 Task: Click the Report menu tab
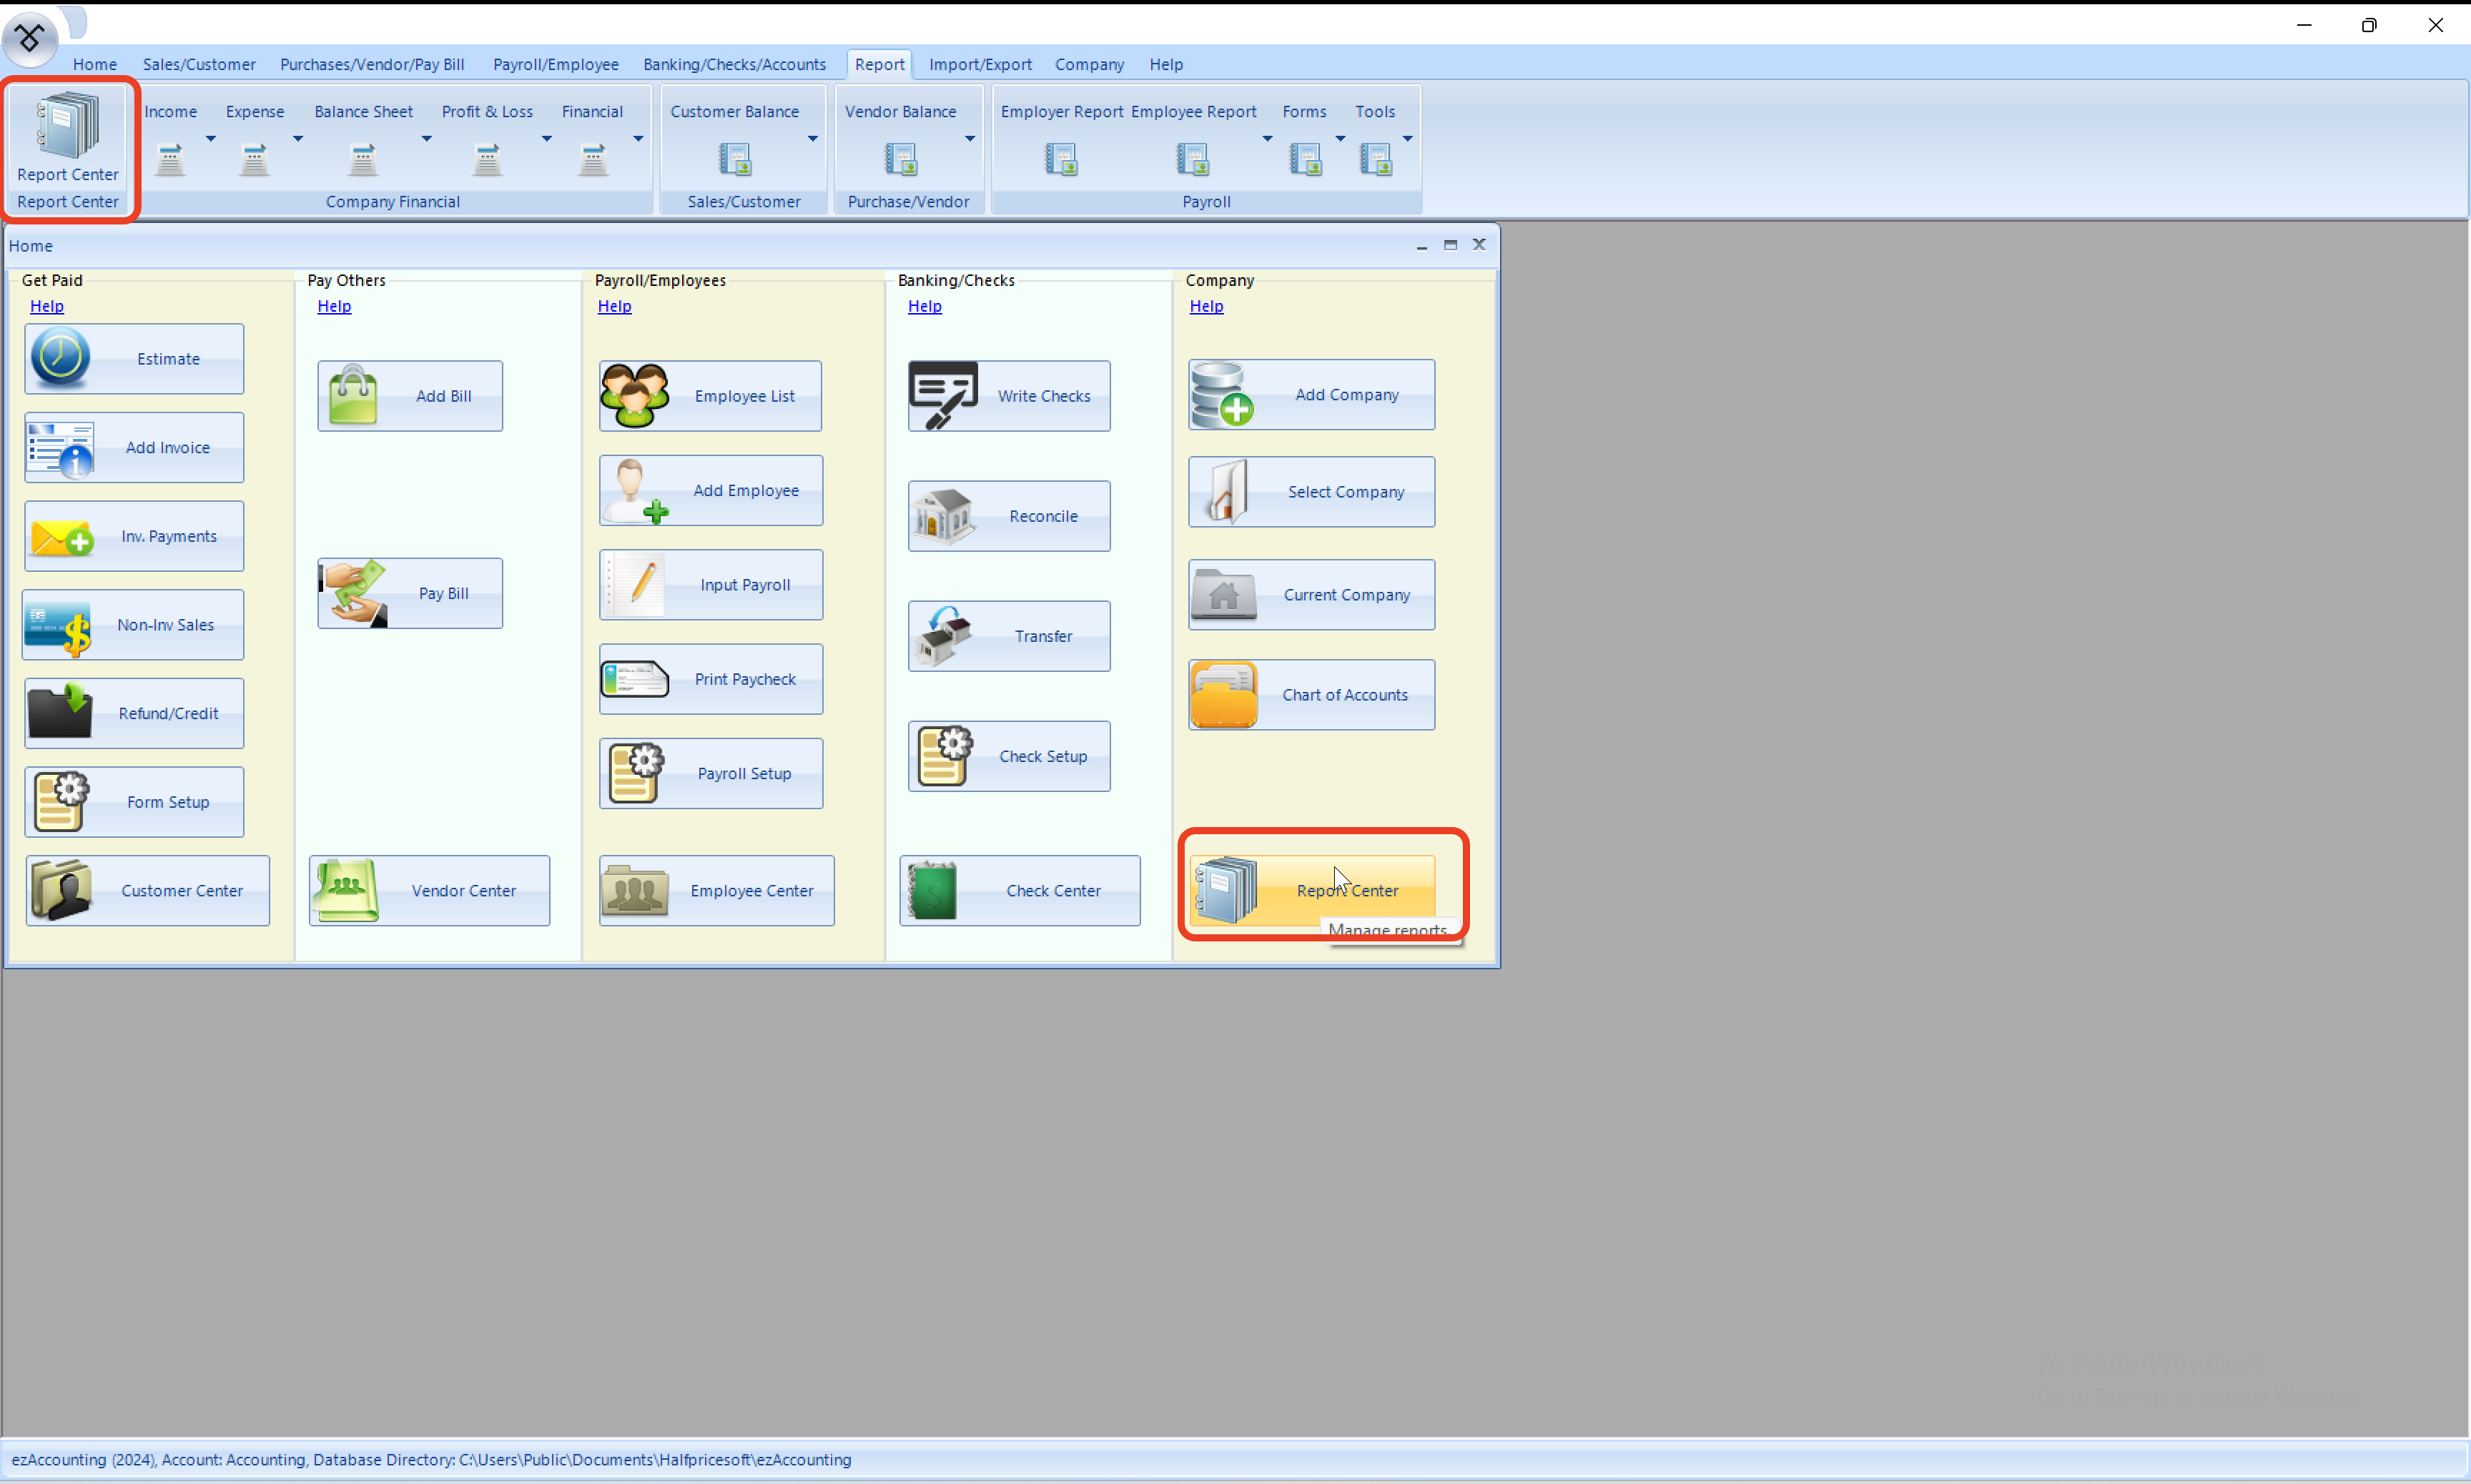(x=877, y=64)
